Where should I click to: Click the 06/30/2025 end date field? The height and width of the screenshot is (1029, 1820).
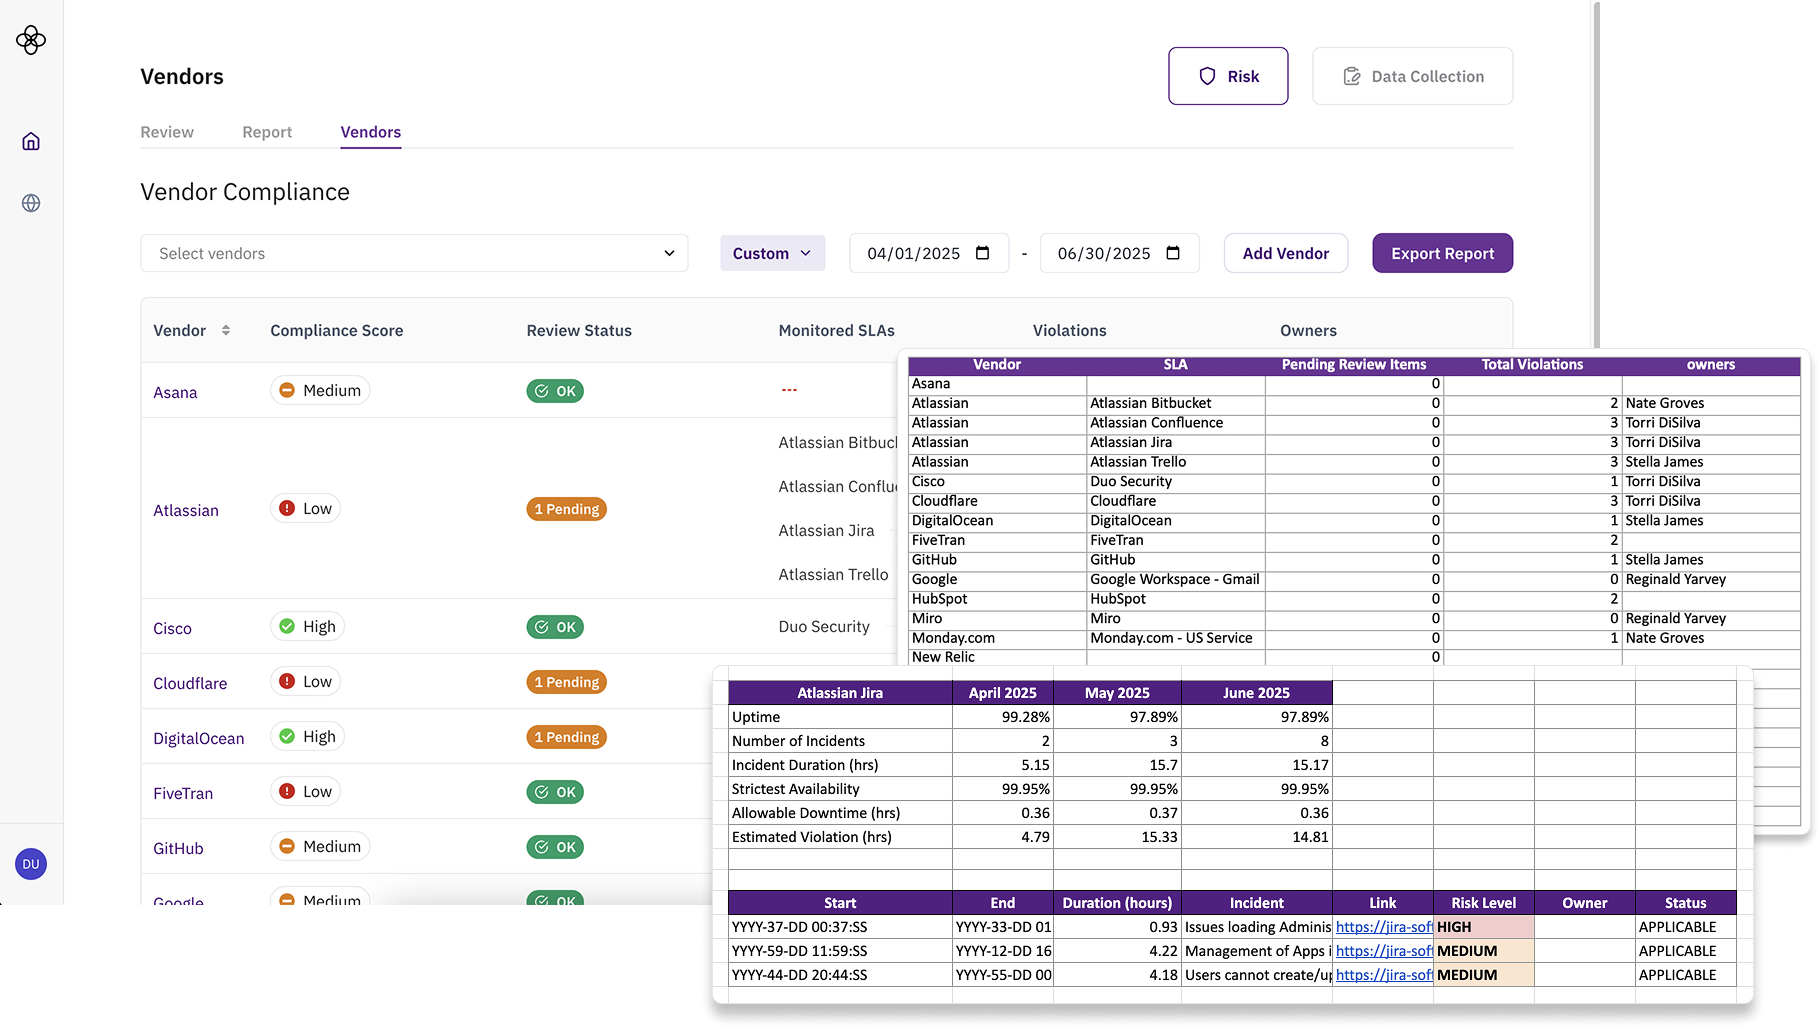[x=1119, y=253]
